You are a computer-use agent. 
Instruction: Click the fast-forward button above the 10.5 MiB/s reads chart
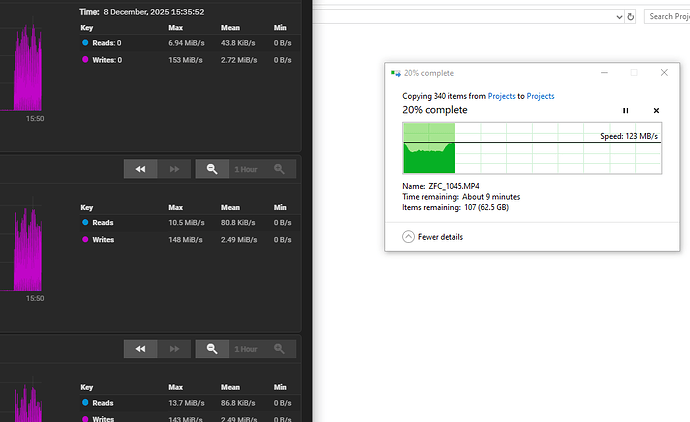[x=174, y=170]
